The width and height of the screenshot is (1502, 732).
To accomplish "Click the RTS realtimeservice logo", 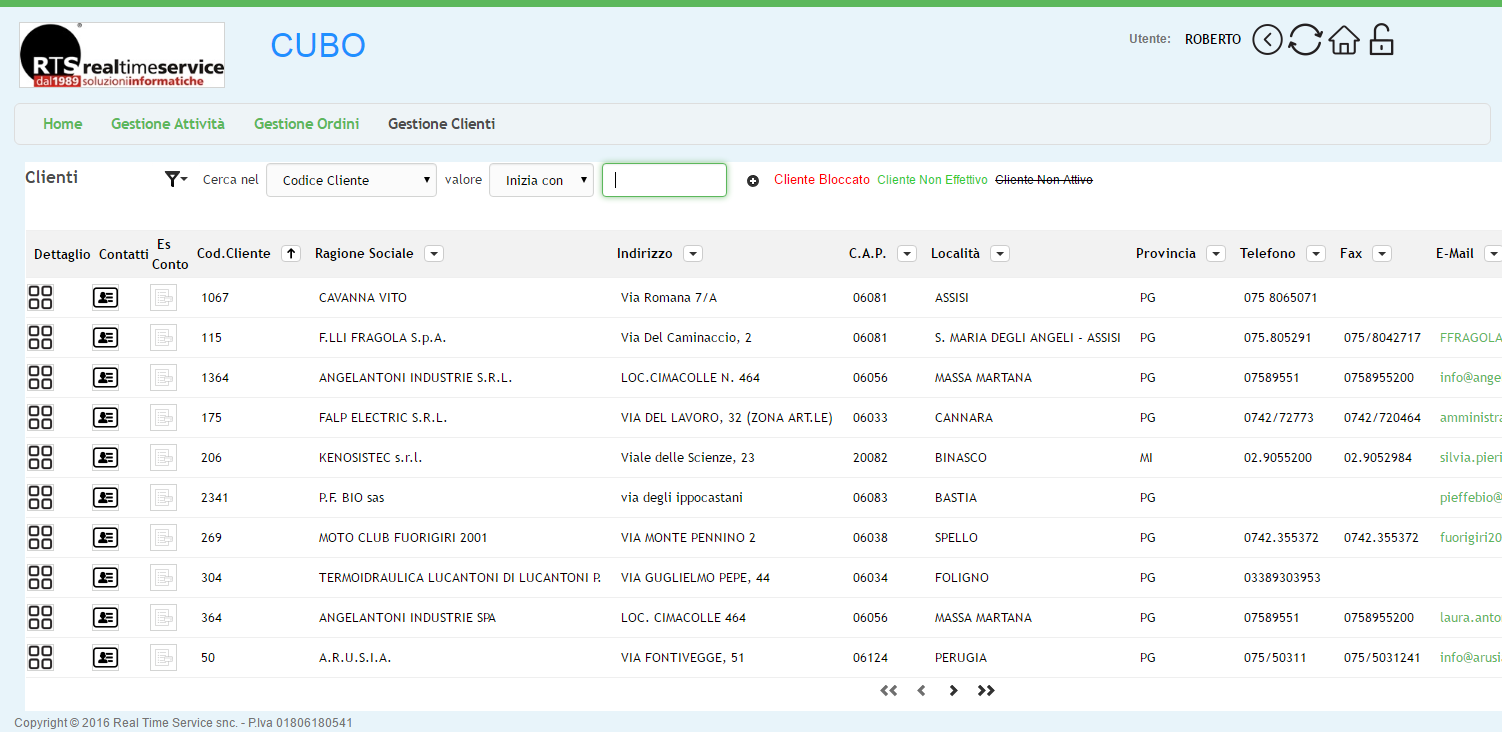I will (122, 55).
